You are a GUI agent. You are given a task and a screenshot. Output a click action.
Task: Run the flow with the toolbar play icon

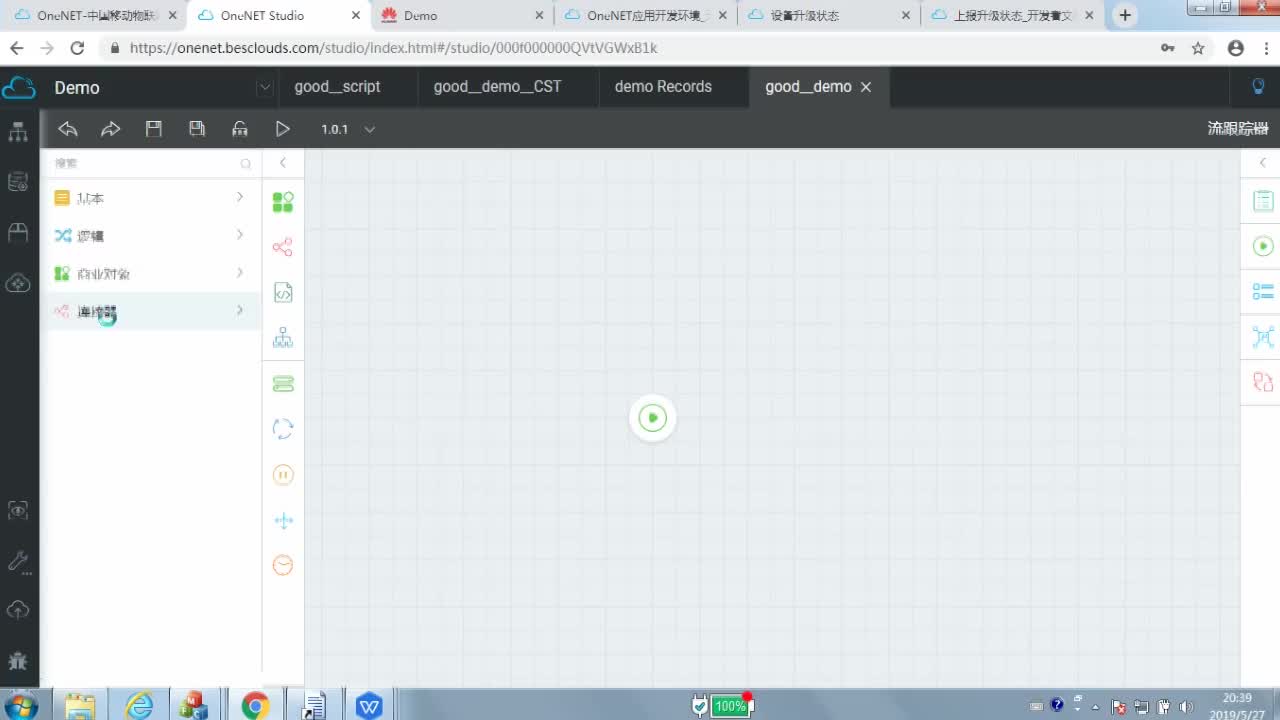point(283,128)
